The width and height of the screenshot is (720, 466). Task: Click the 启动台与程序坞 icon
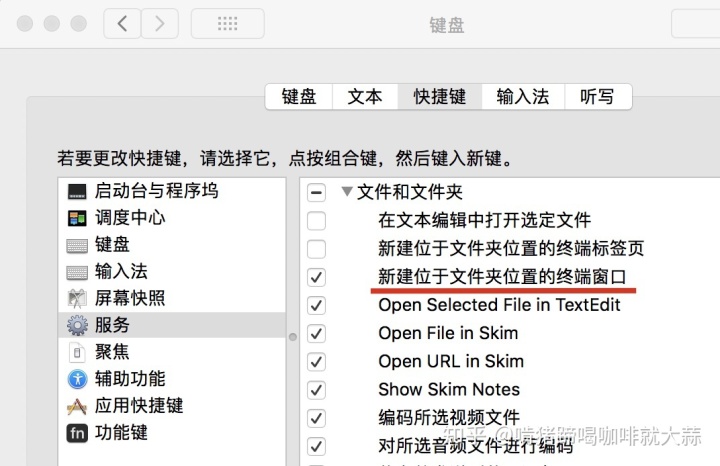[x=77, y=191]
